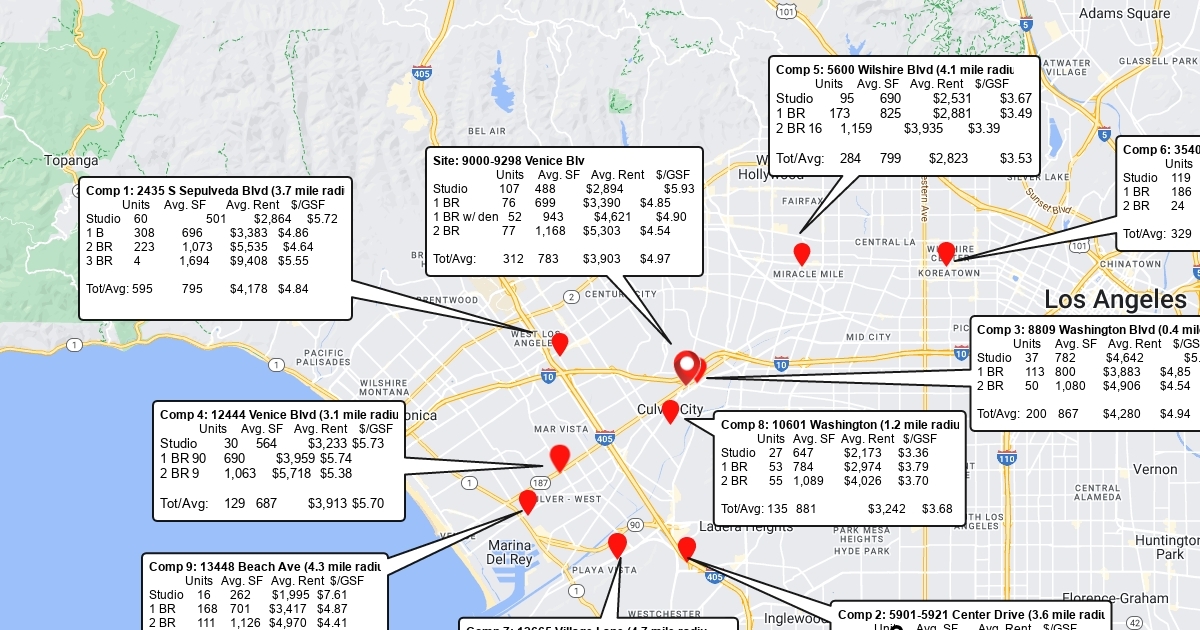Select the Comp 8 Washington callout box
Screen dimensions: 1200x630
[839, 467]
